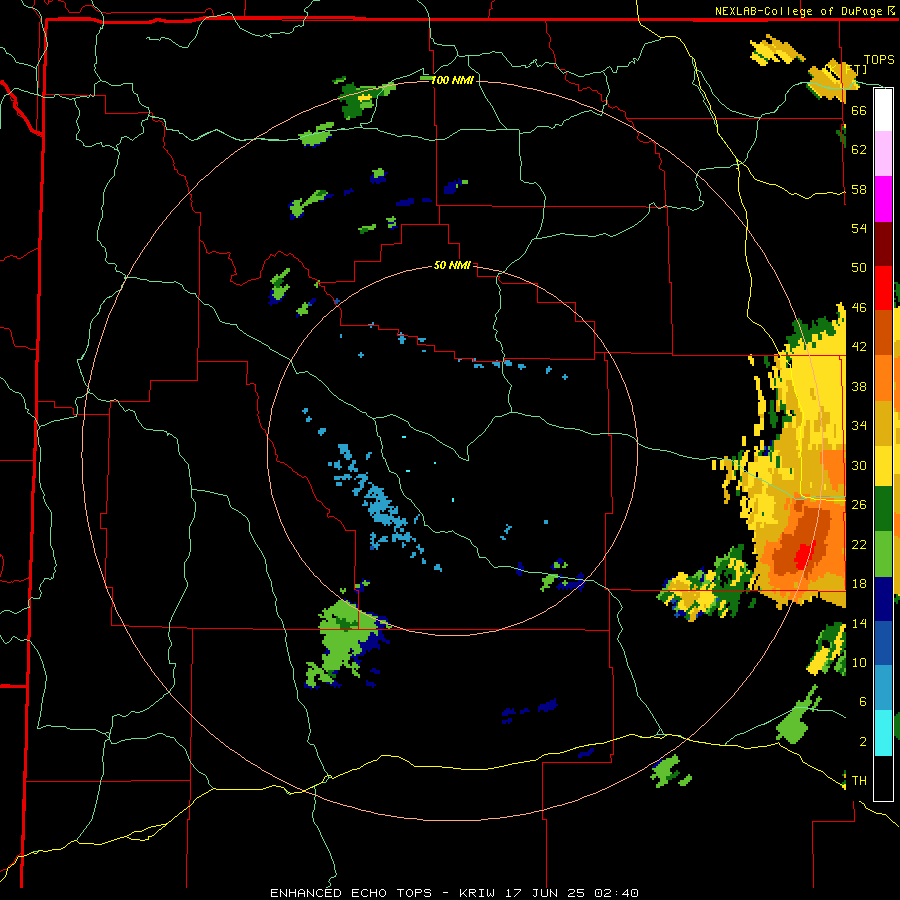The width and height of the screenshot is (900, 900).
Task: Pick the dark orange legend swatch
Action: click(x=883, y=332)
